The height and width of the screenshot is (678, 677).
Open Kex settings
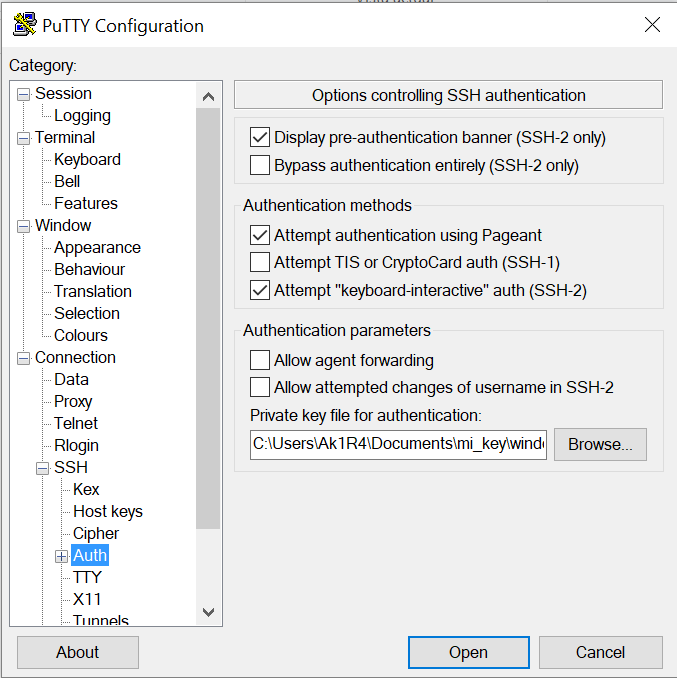[x=86, y=489]
